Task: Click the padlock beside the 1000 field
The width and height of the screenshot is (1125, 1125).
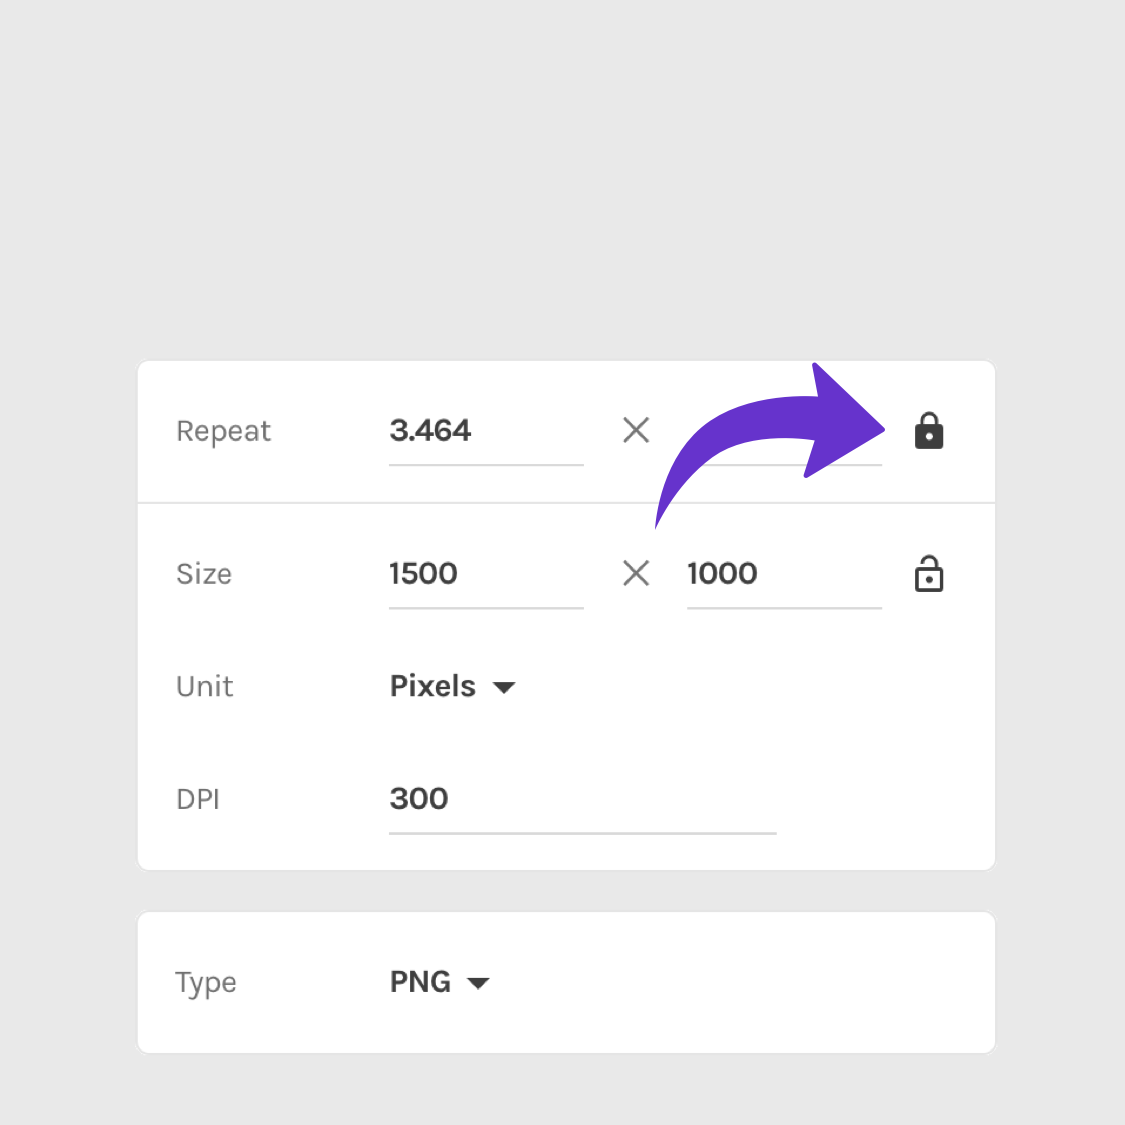Action: tap(929, 573)
